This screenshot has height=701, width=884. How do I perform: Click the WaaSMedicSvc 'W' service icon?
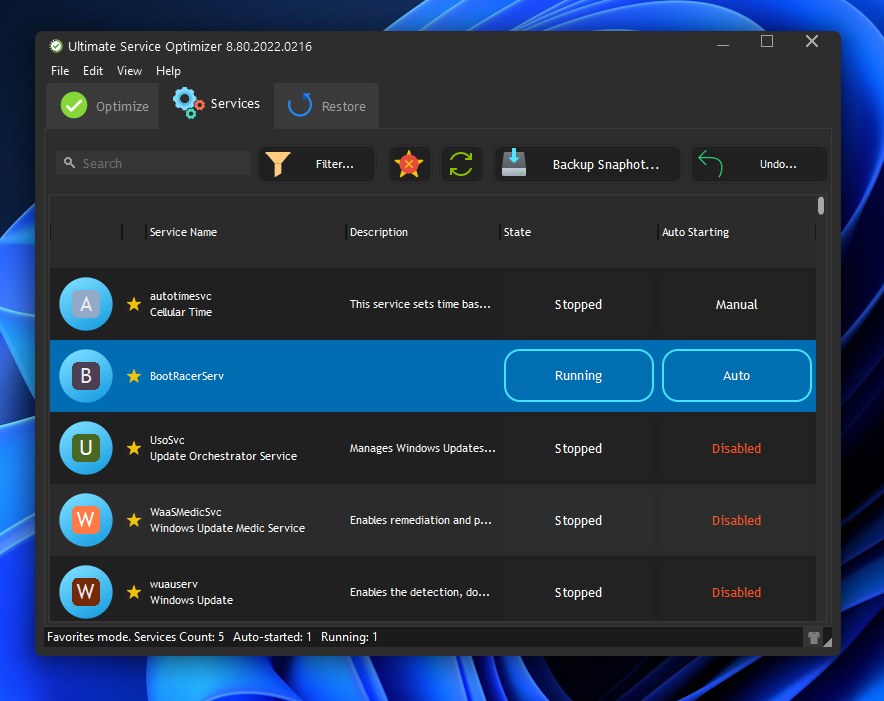[x=86, y=520]
